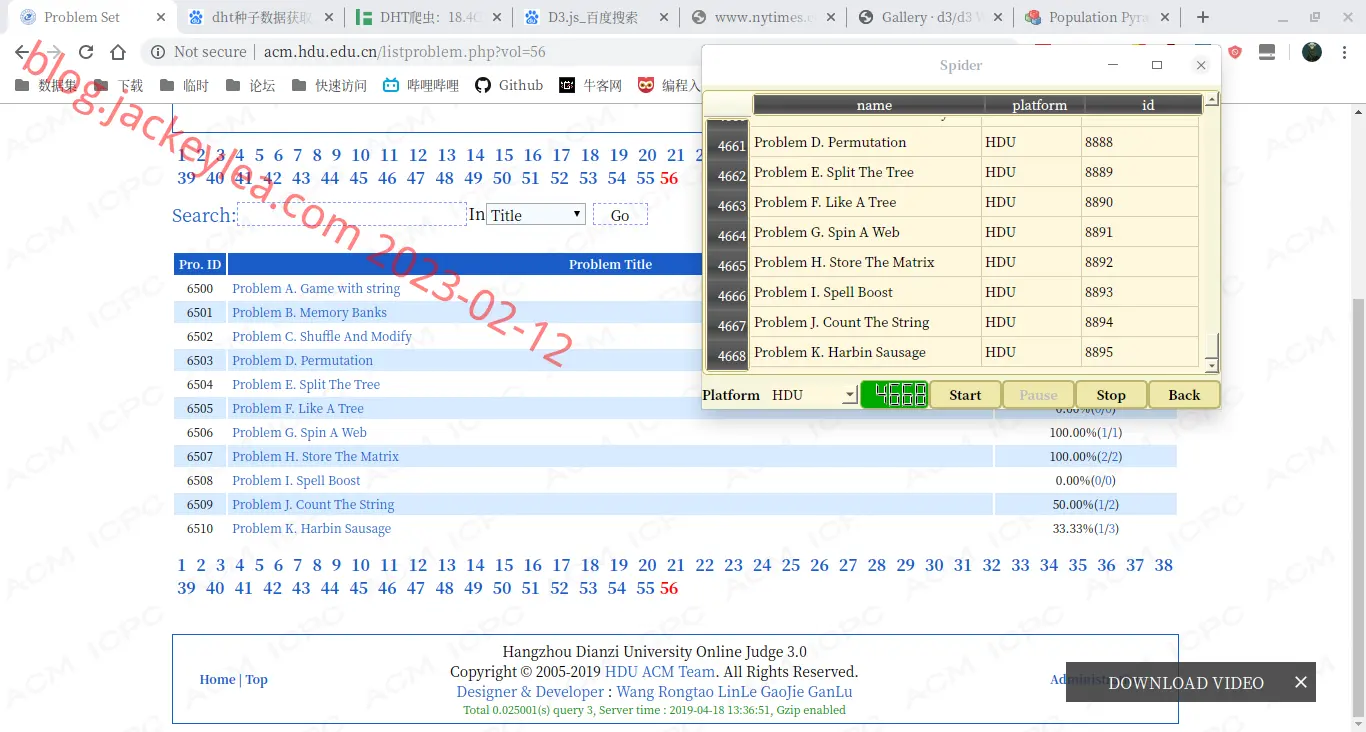Click the home icon in the toolbar
1366x732 pixels.
pyautogui.click(x=118, y=52)
